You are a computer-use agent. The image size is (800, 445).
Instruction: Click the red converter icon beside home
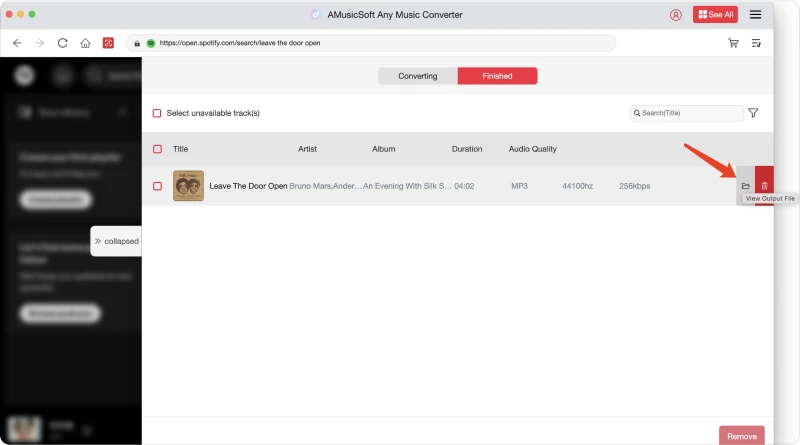[x=108, y=43]
